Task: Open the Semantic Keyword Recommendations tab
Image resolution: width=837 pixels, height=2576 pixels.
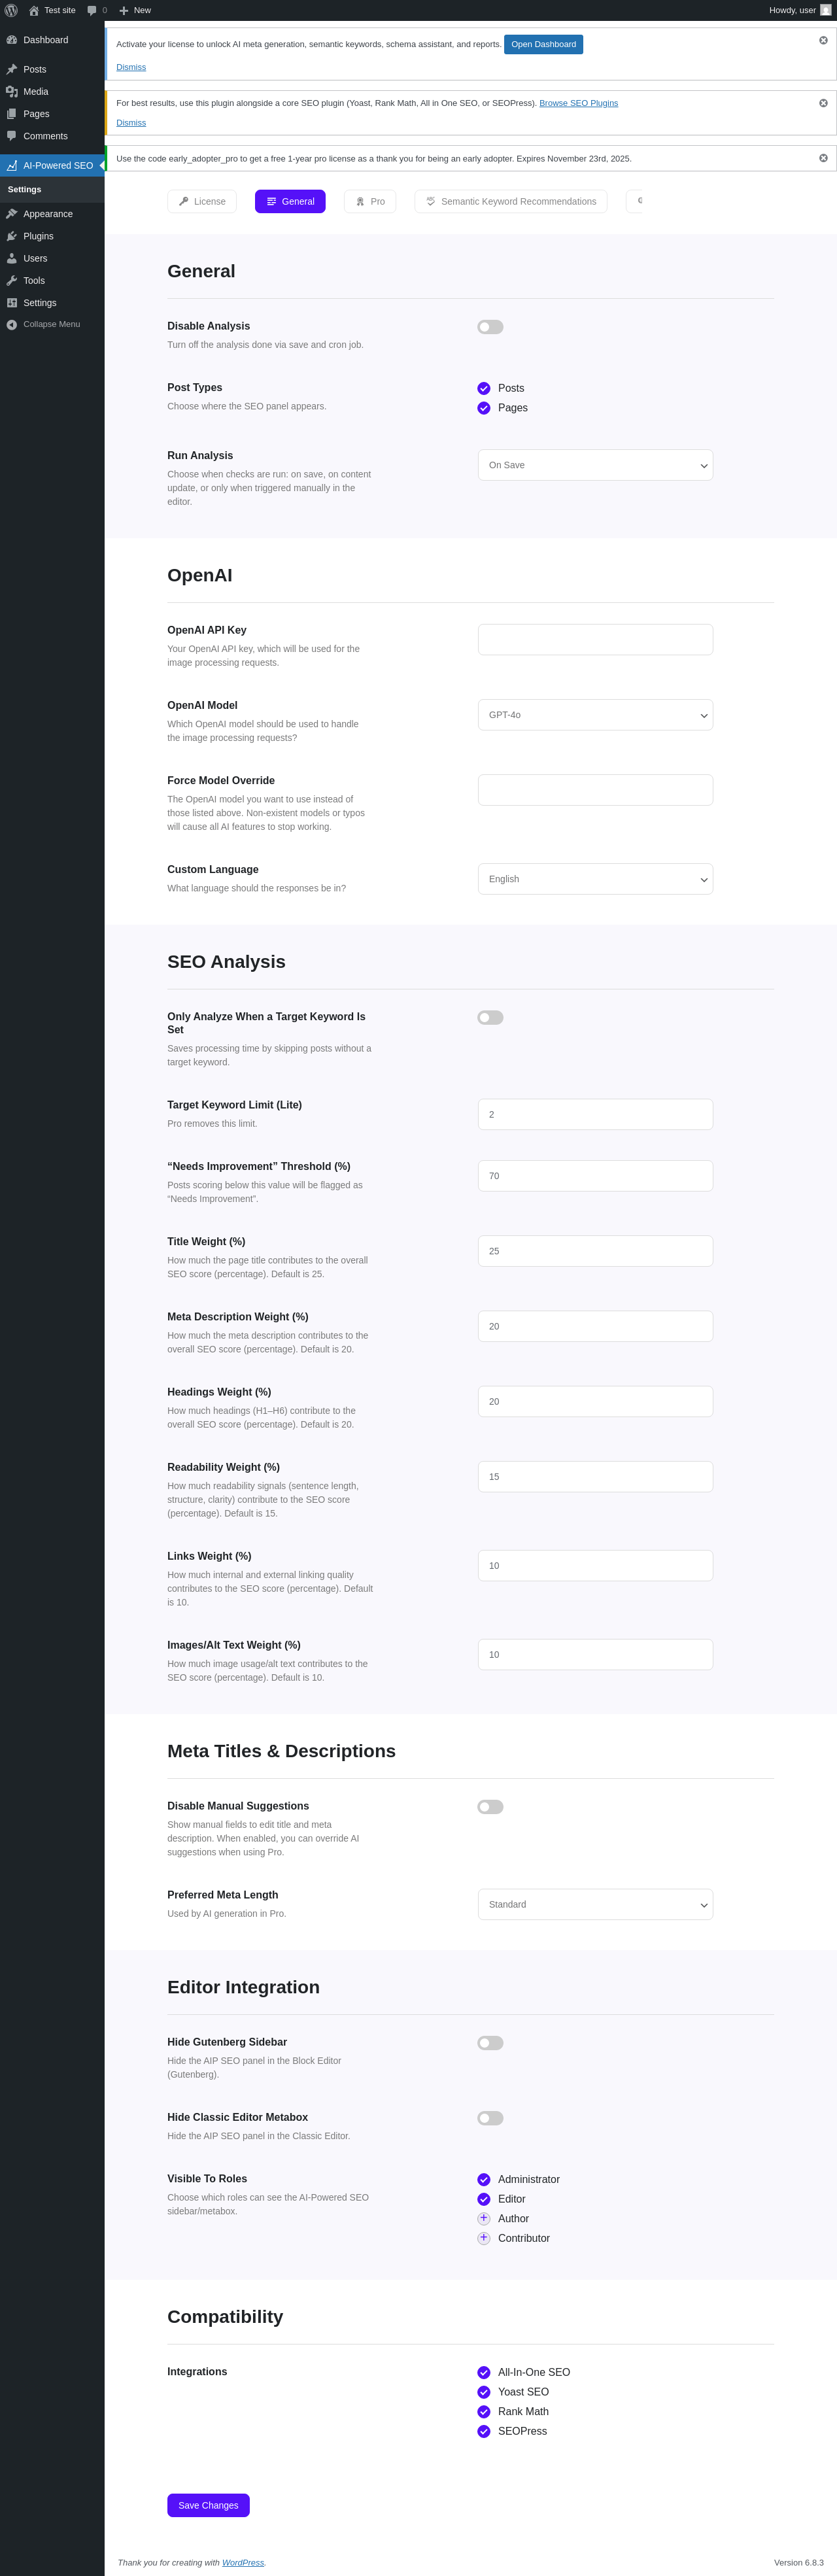Action: coord(510,201)
